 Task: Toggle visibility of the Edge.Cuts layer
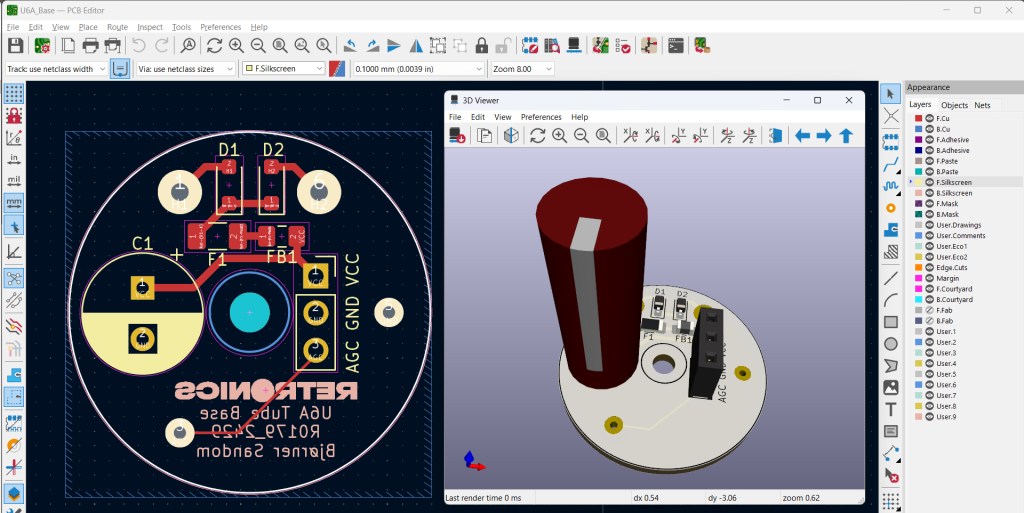coord(929,267)
